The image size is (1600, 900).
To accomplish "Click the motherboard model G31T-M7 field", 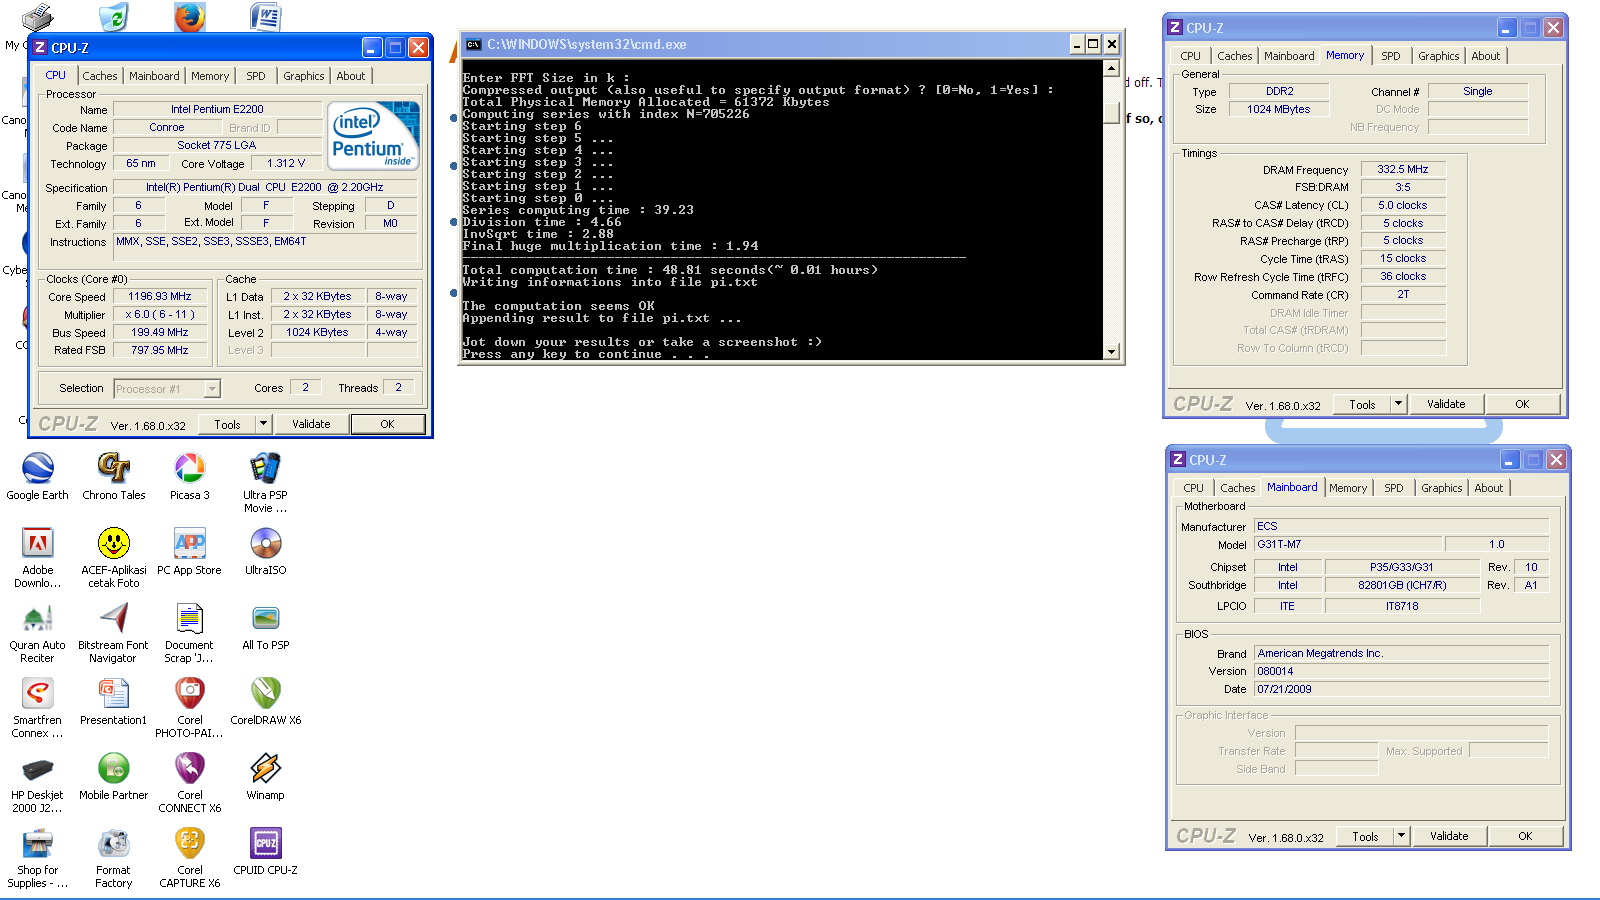I will click(1348, 544).
